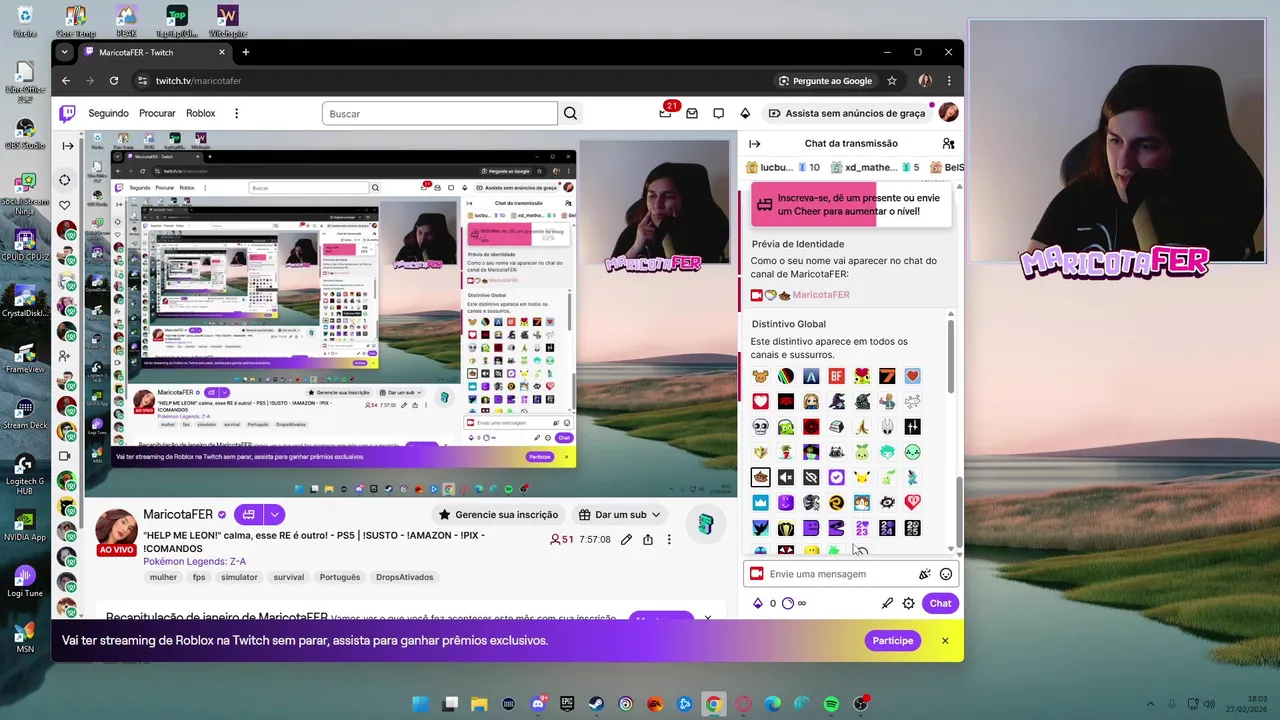Click the Pergunte ao Google button
The image size is (1280, 720).
(x=825, y=81)
